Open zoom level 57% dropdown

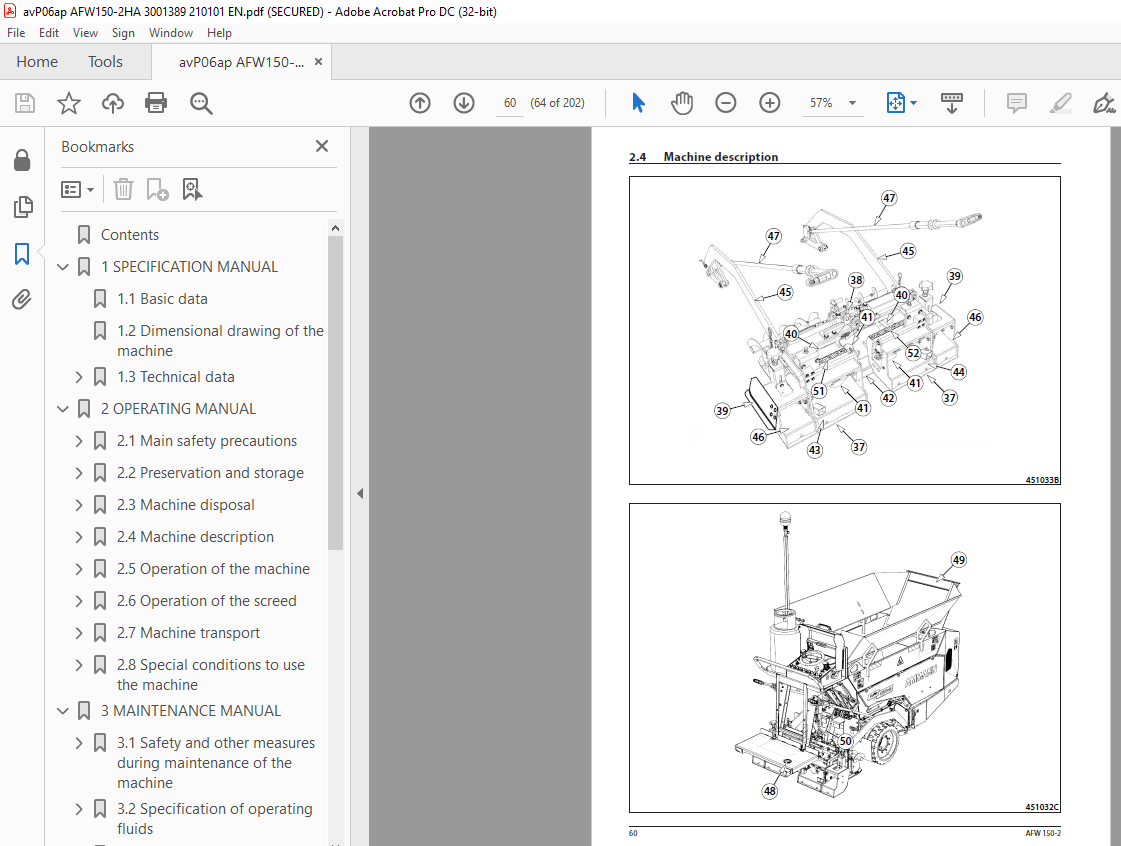[x=852, y=103]
